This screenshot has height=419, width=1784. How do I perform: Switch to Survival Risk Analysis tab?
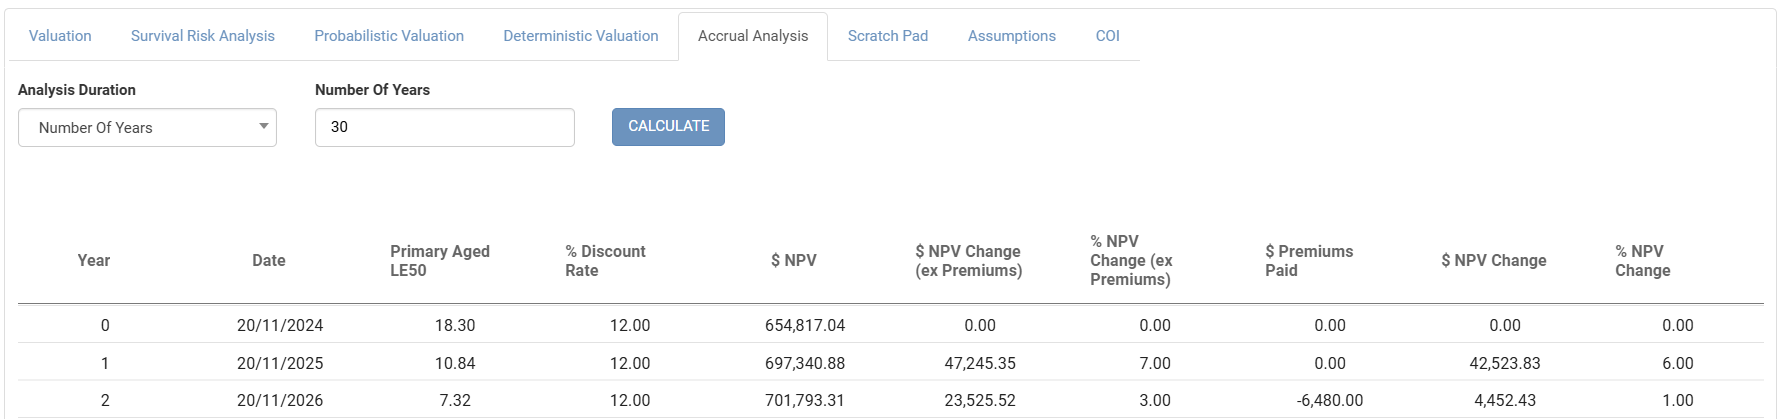(202, 36)
